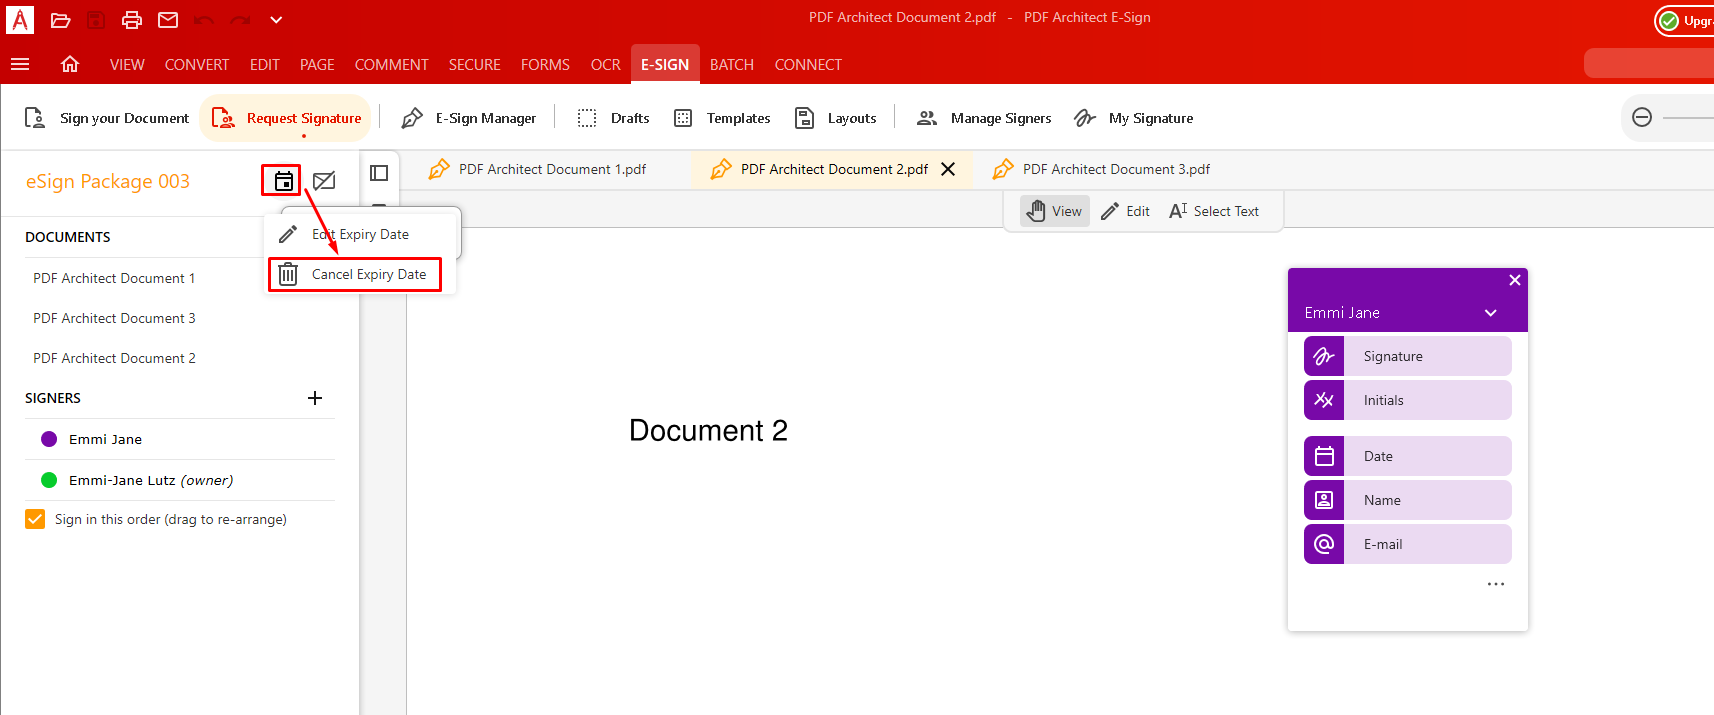Click the eSign Package 003 title
This screenshot has height=715, width=1714.
pos(108,181)
